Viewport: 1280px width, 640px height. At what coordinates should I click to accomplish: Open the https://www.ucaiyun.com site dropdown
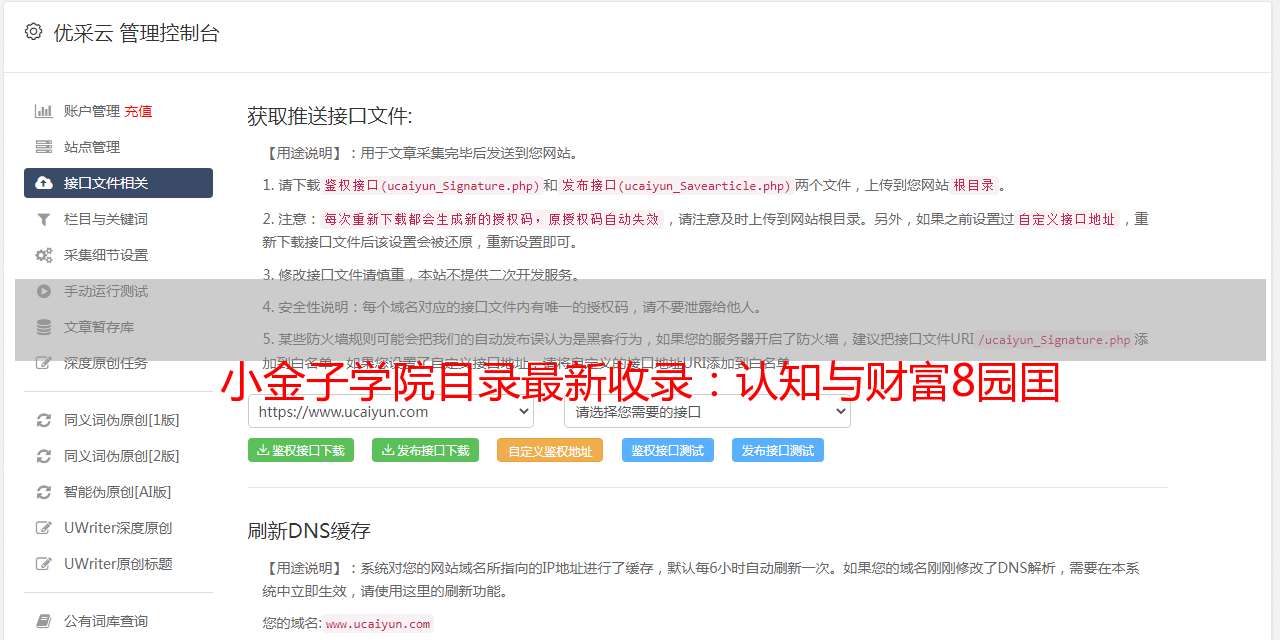tap(391, 411)
